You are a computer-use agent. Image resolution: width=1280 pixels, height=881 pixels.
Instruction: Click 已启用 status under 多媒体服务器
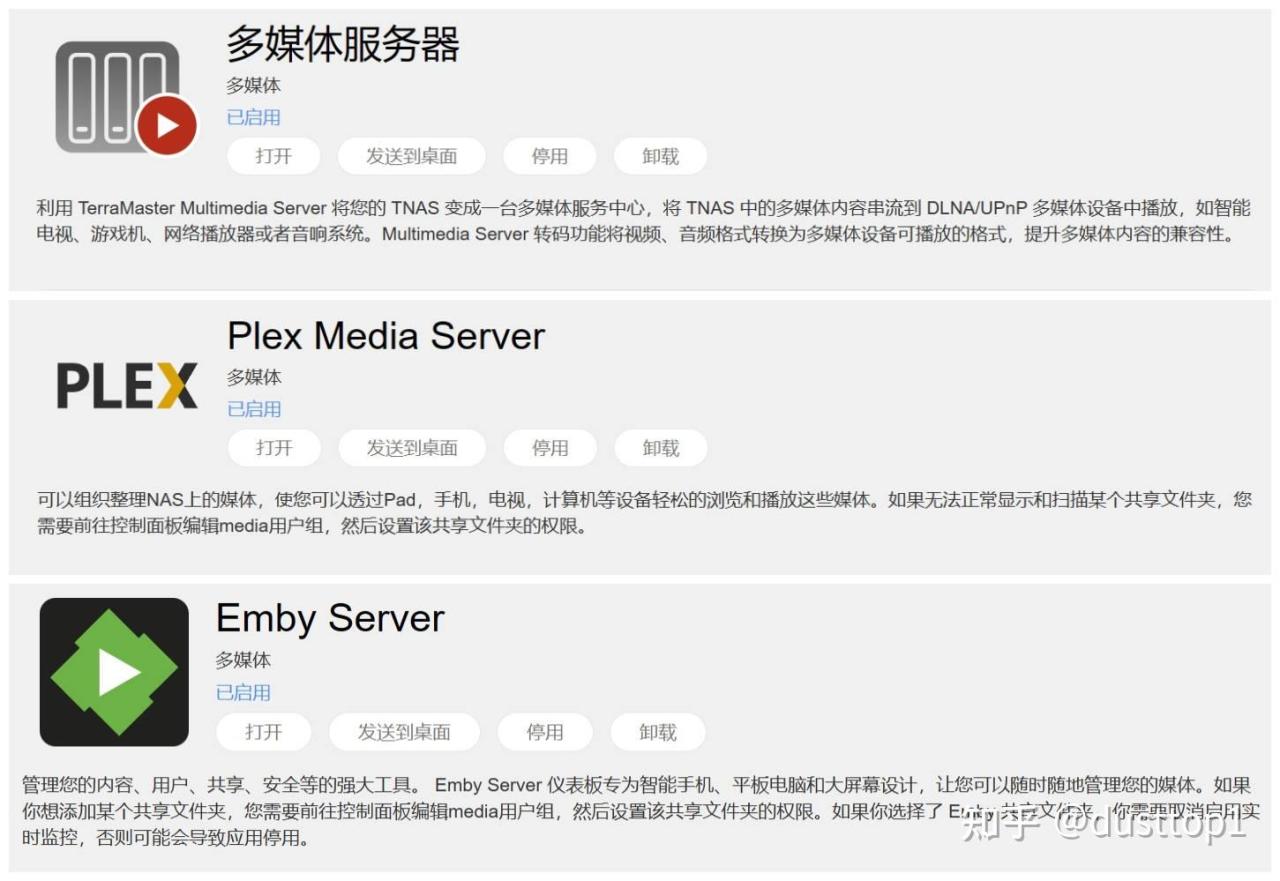point(254,117)
